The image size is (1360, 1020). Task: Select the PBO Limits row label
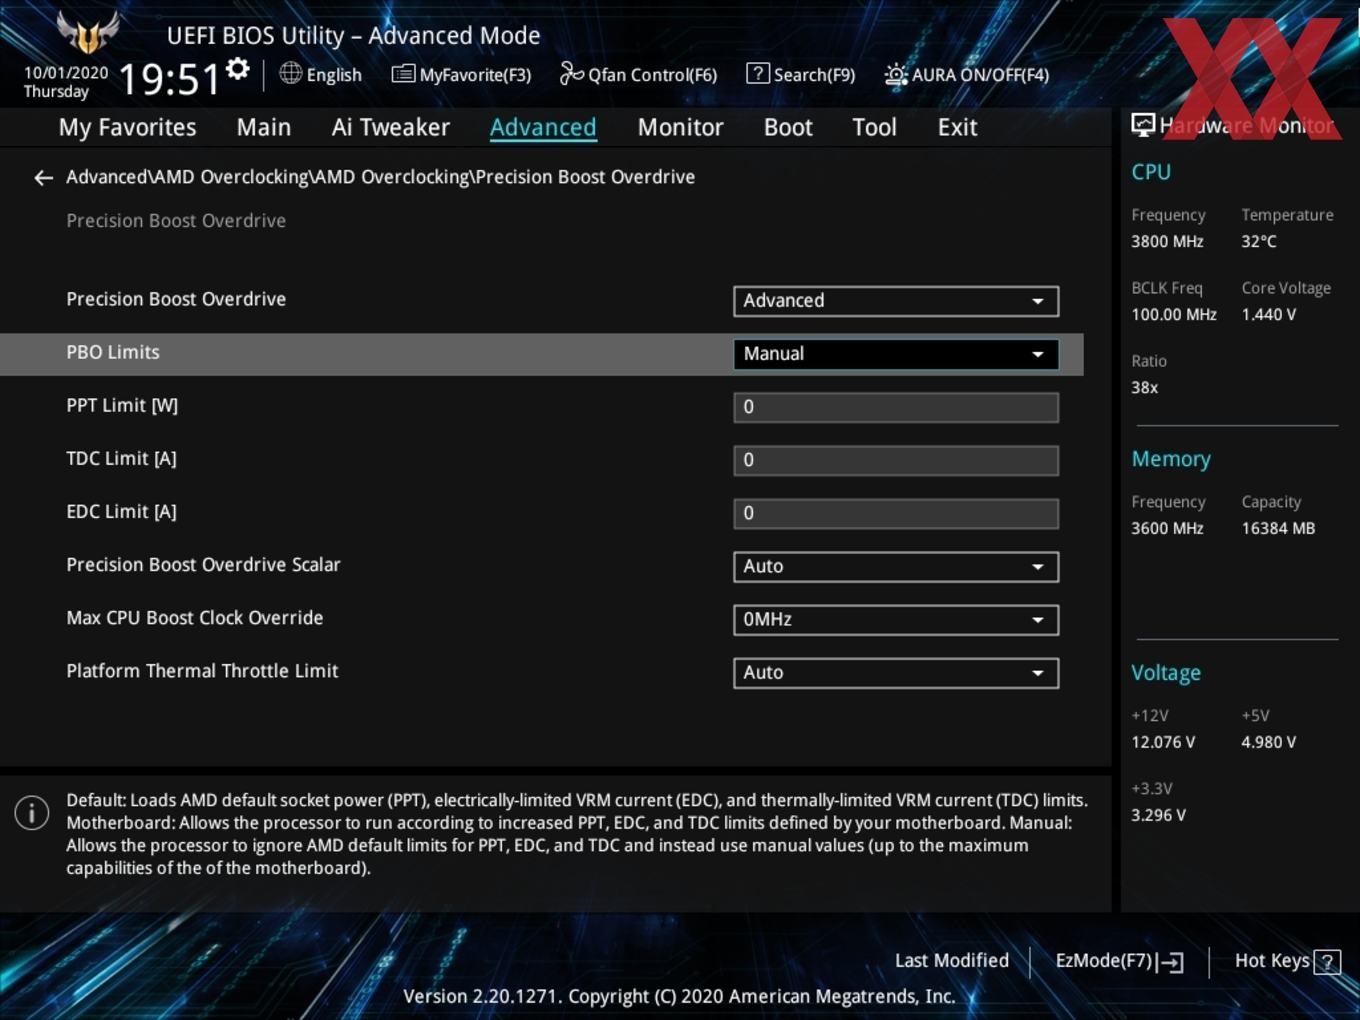tap(113, 352)
